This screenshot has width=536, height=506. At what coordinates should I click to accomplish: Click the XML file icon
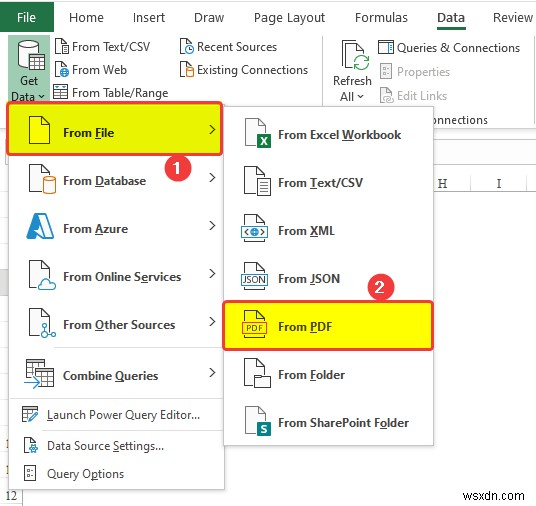254,228
